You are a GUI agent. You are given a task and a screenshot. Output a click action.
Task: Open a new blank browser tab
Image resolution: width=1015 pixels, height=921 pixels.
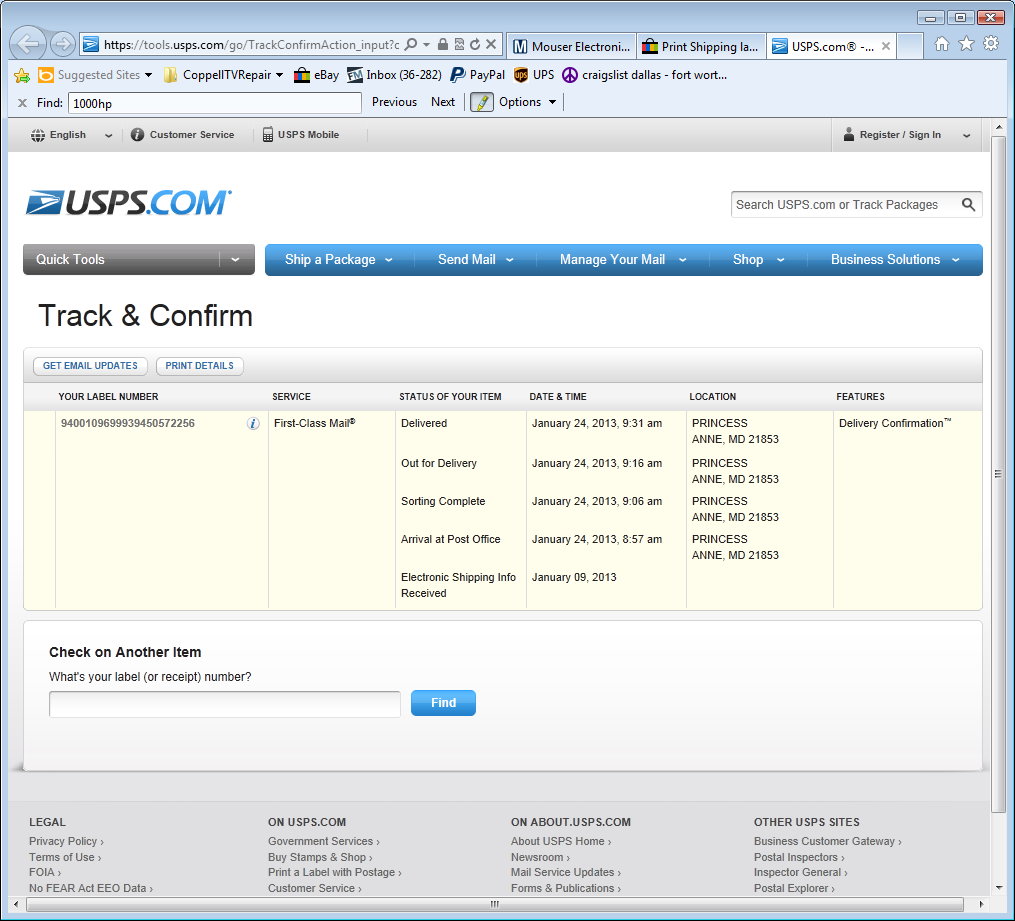[910, 47]
